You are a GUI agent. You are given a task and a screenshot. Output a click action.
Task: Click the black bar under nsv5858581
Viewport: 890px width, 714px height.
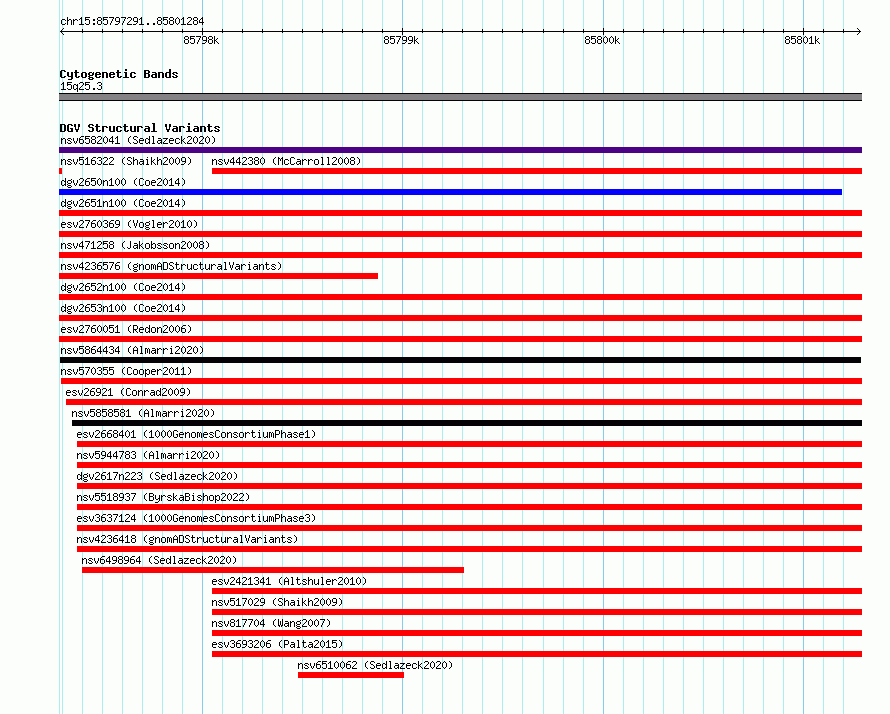tap(467, 423)
